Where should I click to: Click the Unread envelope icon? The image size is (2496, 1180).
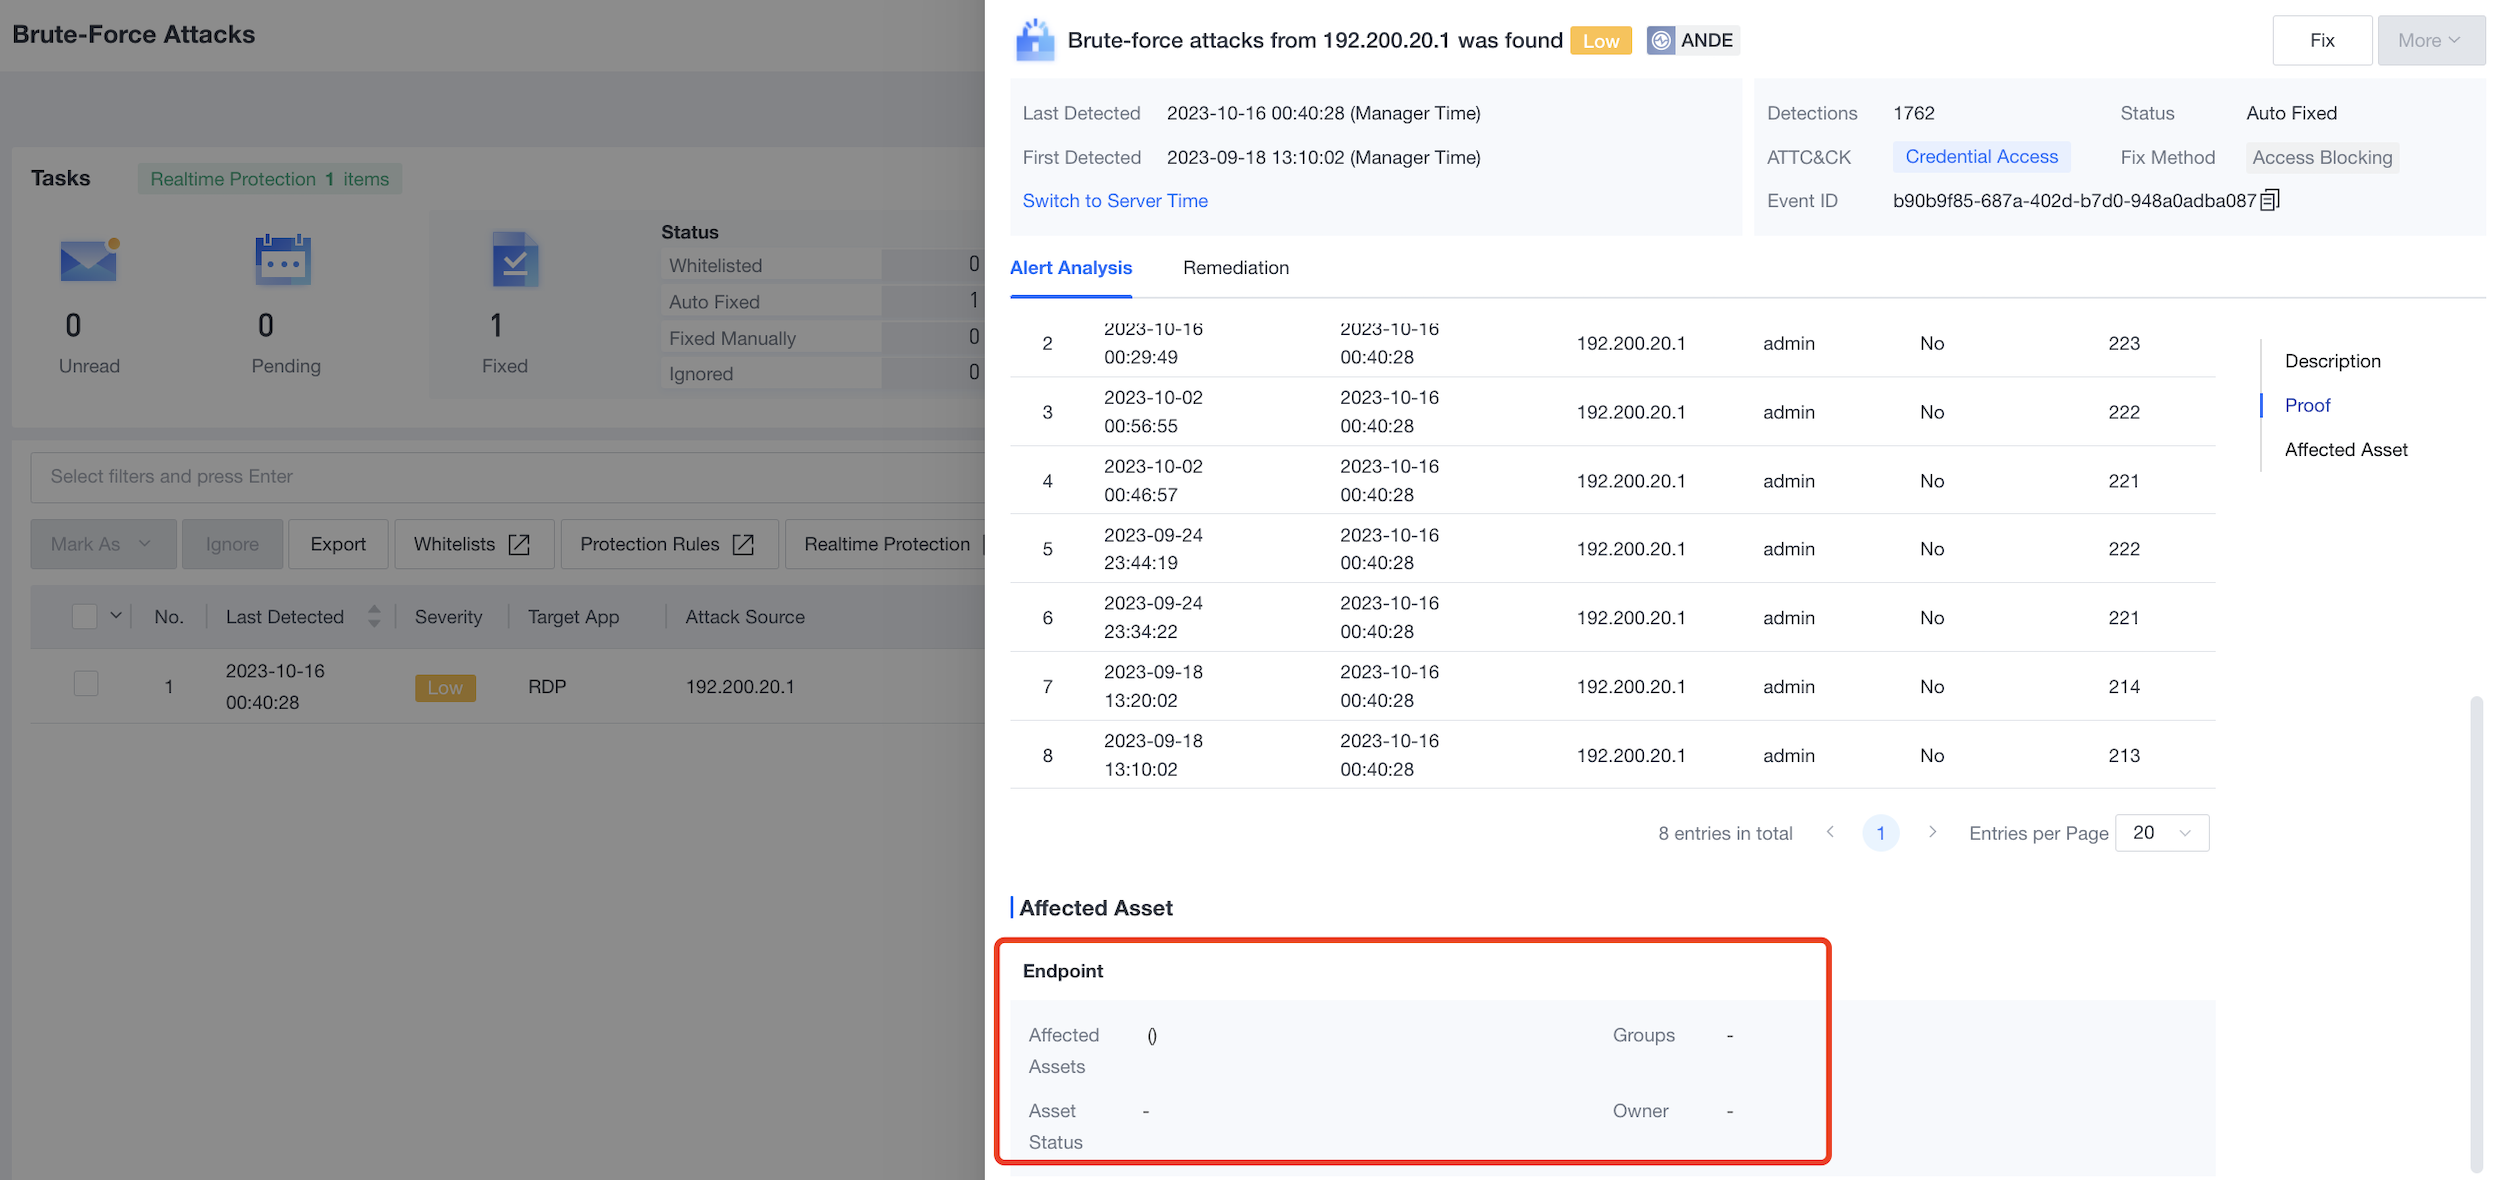88,261
